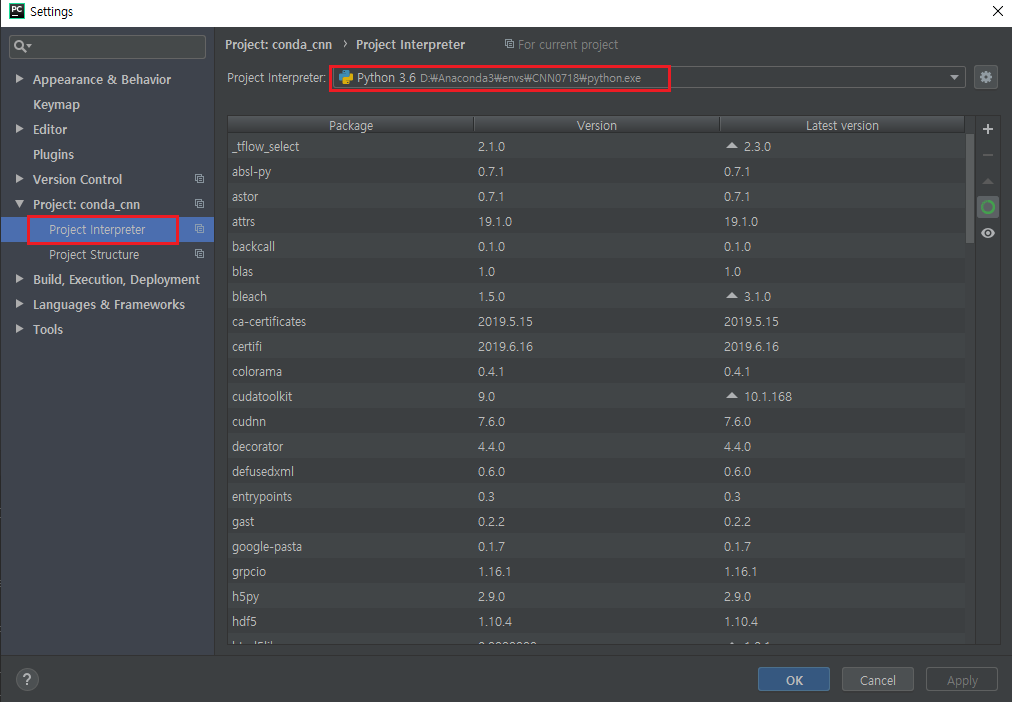The image size is (1012, 702).
Task: Click upgrade arrow for cudatoolkit 10.1.168
Action: [x=731, y=396]
